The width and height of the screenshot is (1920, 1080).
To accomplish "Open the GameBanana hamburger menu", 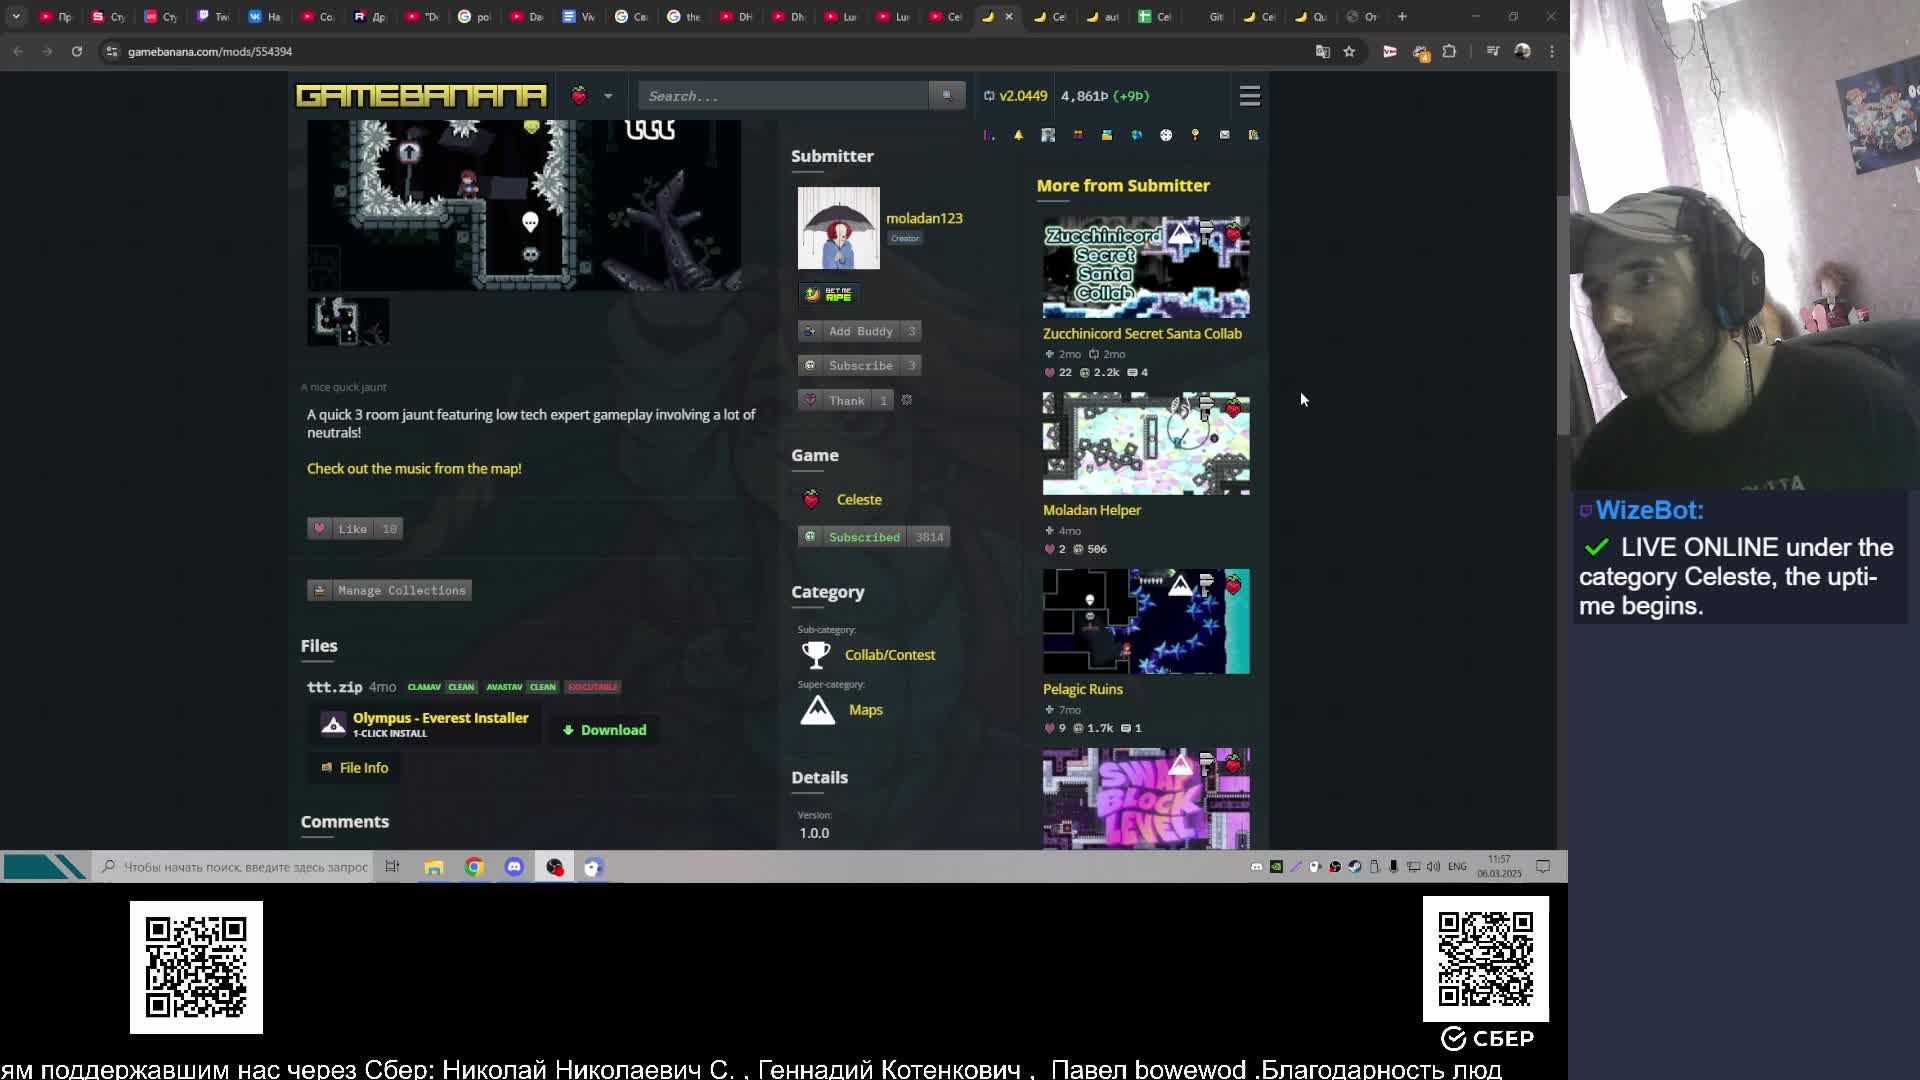I will tap(1249, 96).
